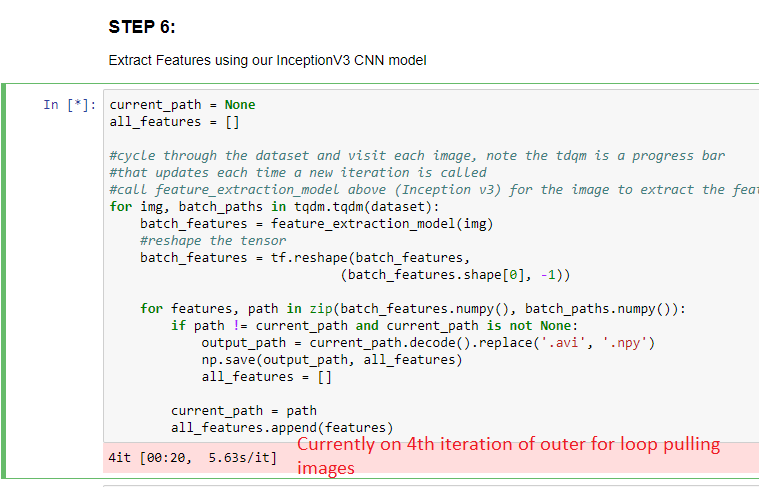The image size is (759, 487).
Task: Click the '#reshape the tensor' comment
Action: pos(213,241)
